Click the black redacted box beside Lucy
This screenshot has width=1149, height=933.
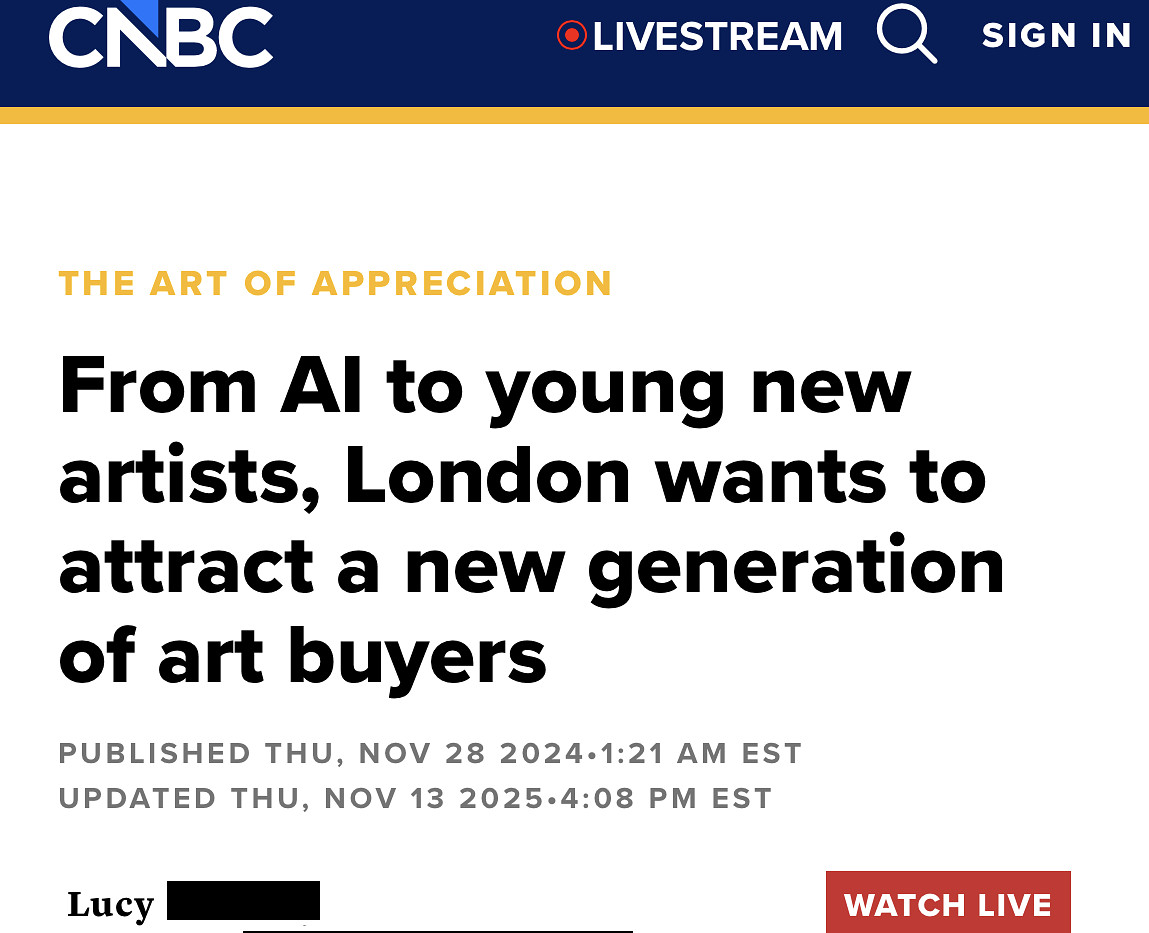click(243, 900)
